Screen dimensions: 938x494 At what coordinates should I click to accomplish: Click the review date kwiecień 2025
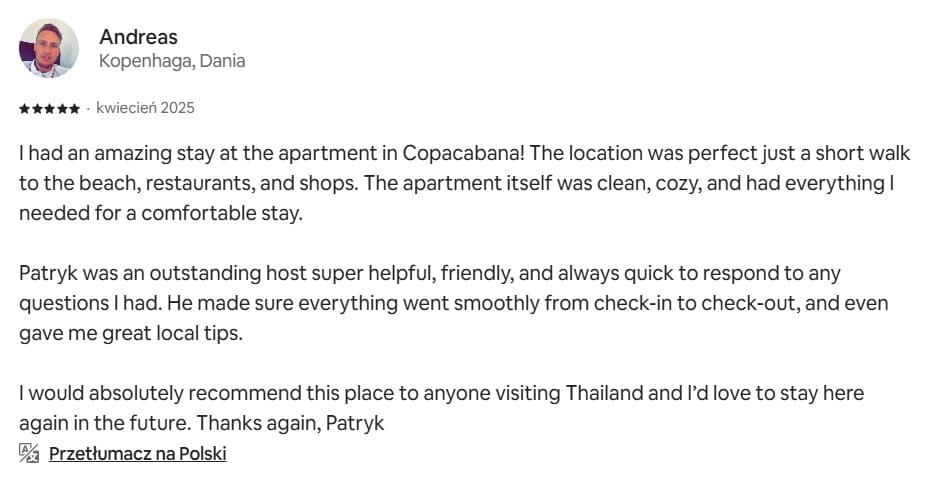[145, 108]
